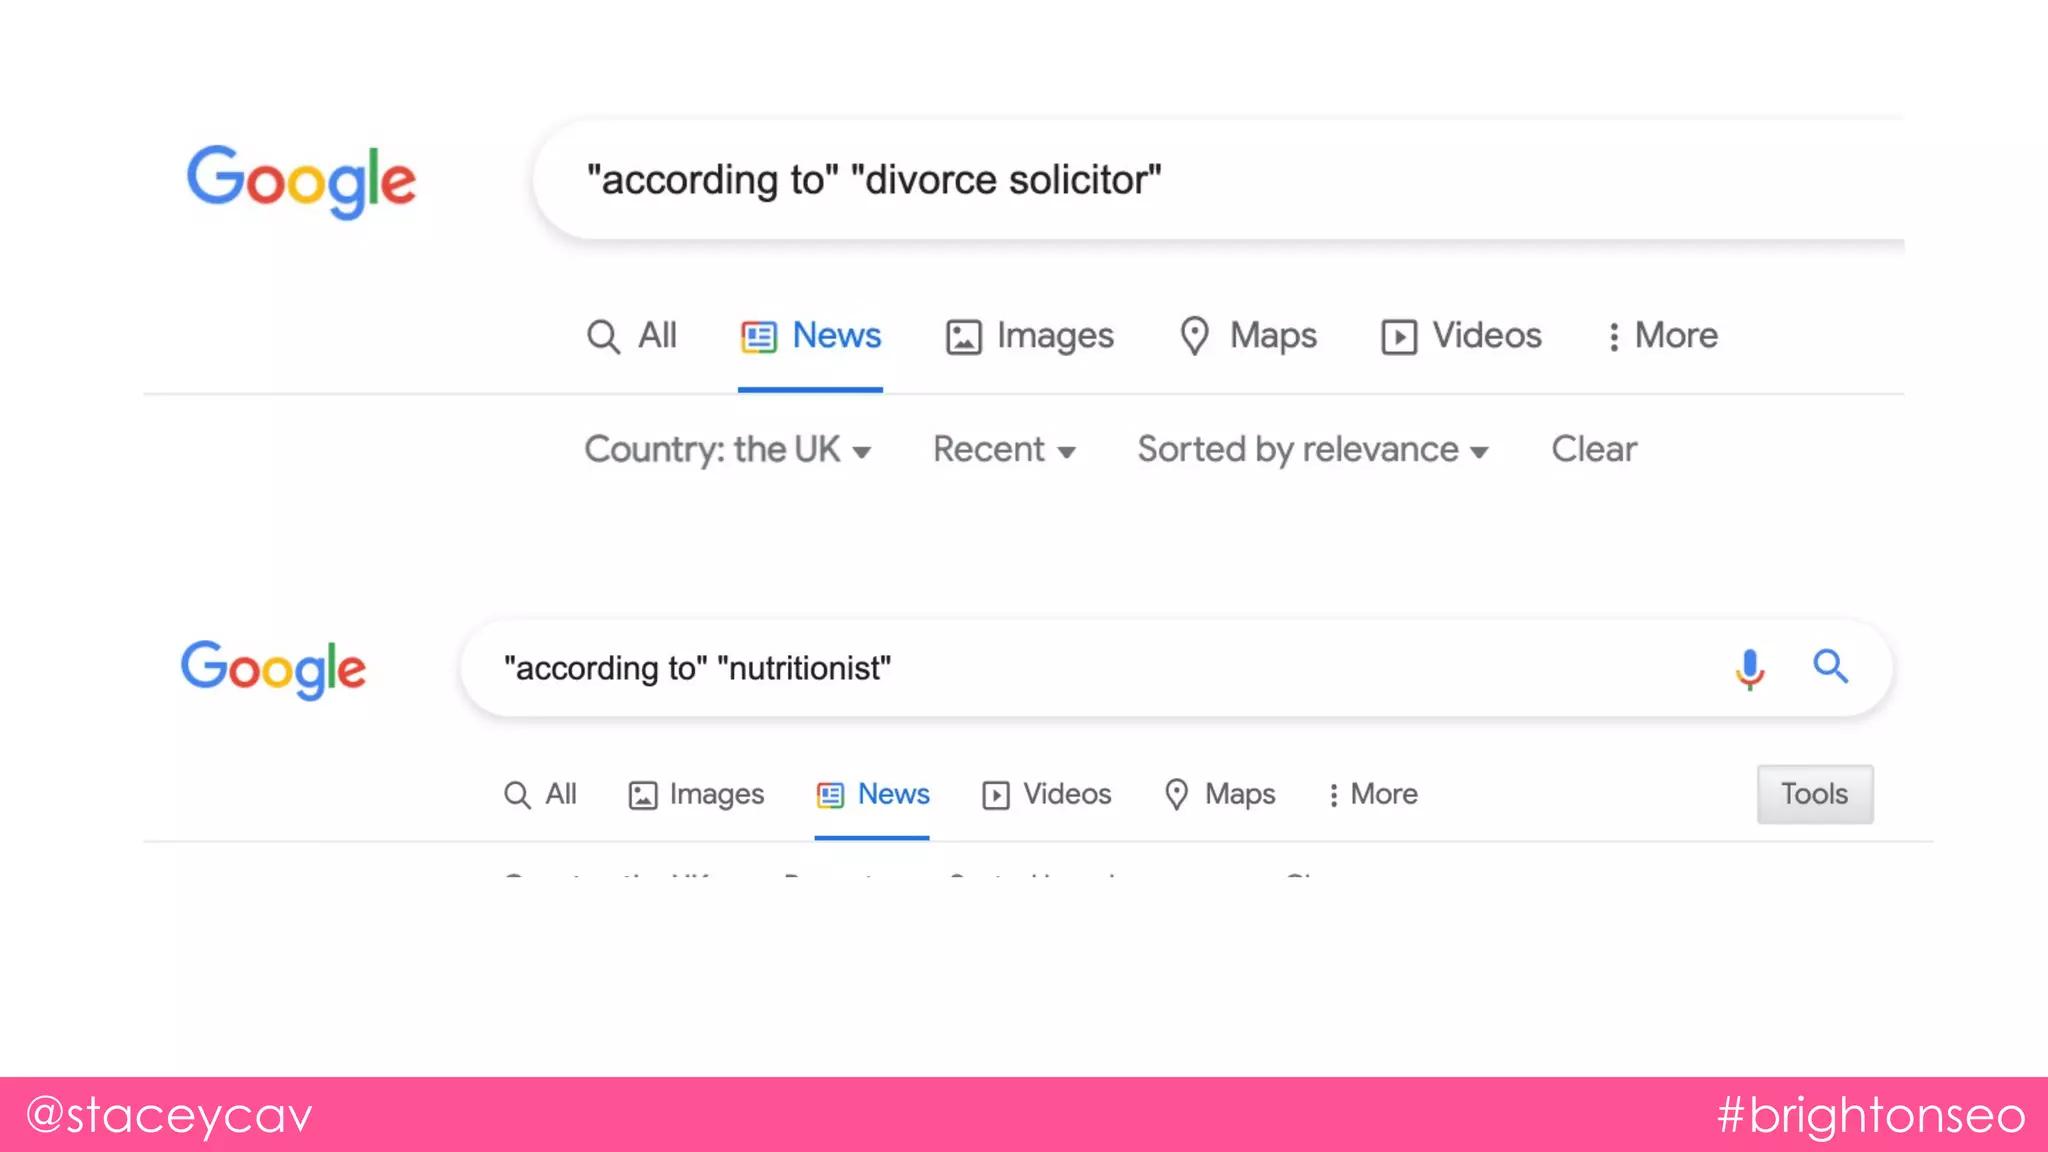
Task: Click the blue magnifier search icon
Action: coord(1830,666)
